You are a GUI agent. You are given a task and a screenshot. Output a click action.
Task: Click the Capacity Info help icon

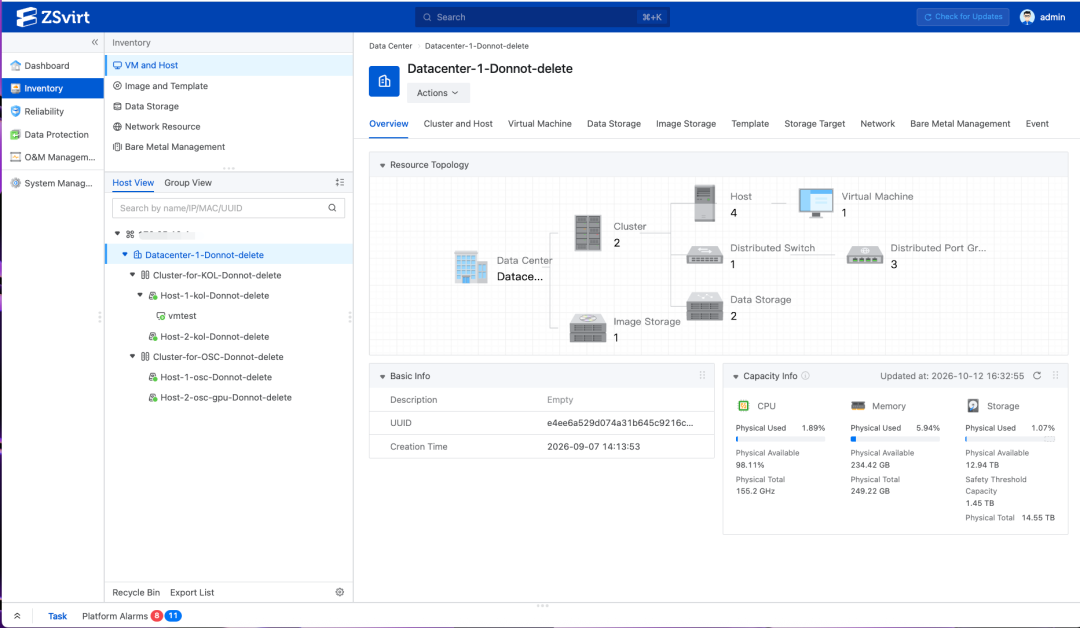pos(805,376)
